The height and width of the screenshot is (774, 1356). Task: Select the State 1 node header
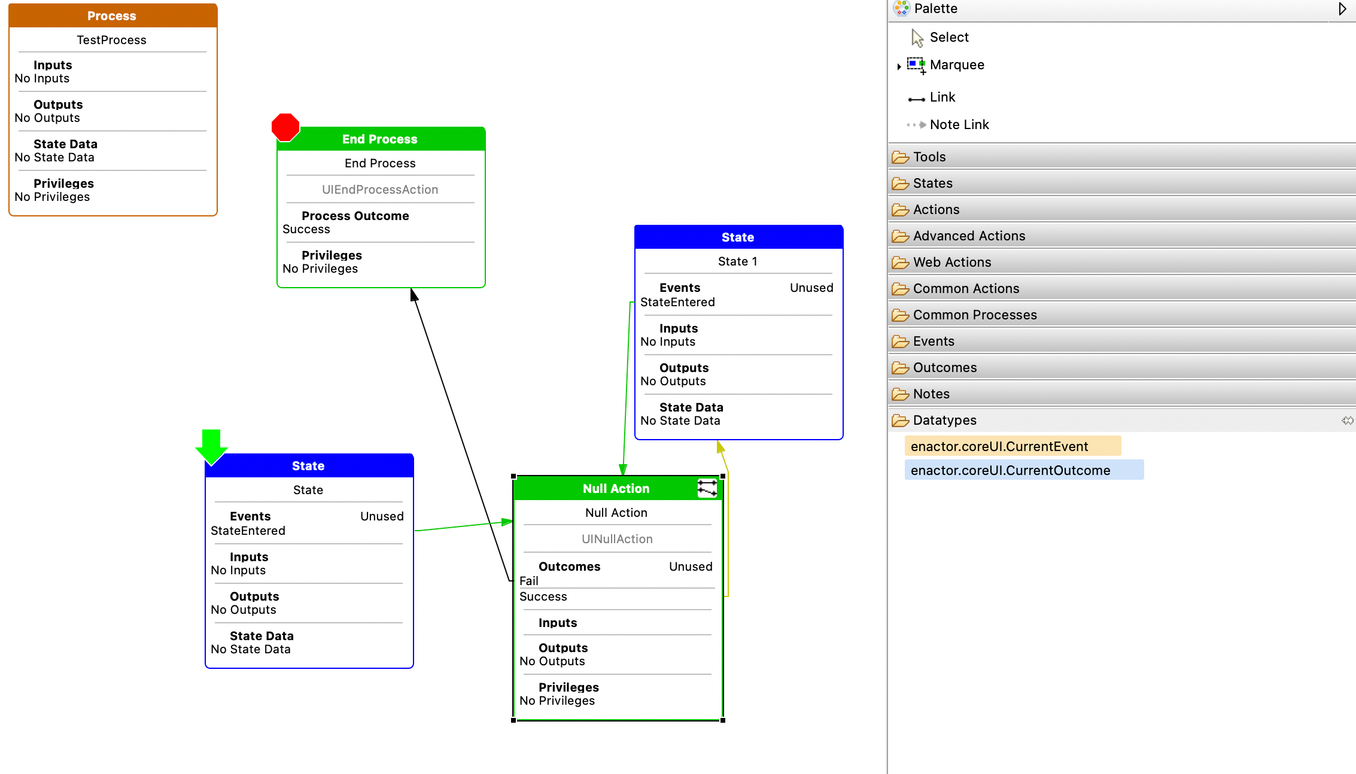738,237
